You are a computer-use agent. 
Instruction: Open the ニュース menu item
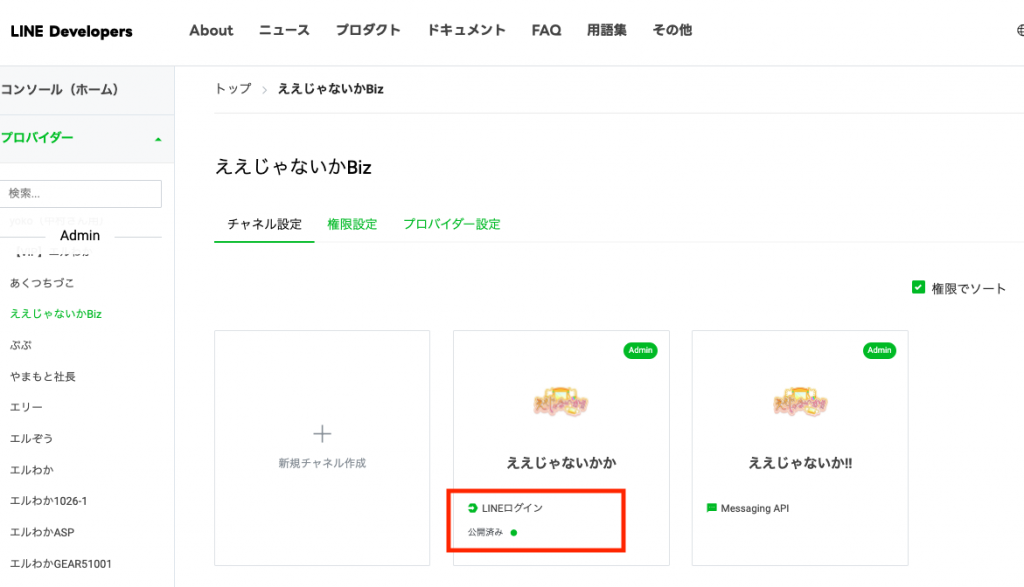tap(284, 31)
